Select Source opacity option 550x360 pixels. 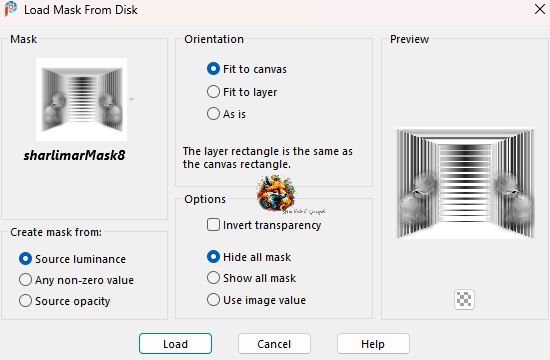click(x=65, y=301)
